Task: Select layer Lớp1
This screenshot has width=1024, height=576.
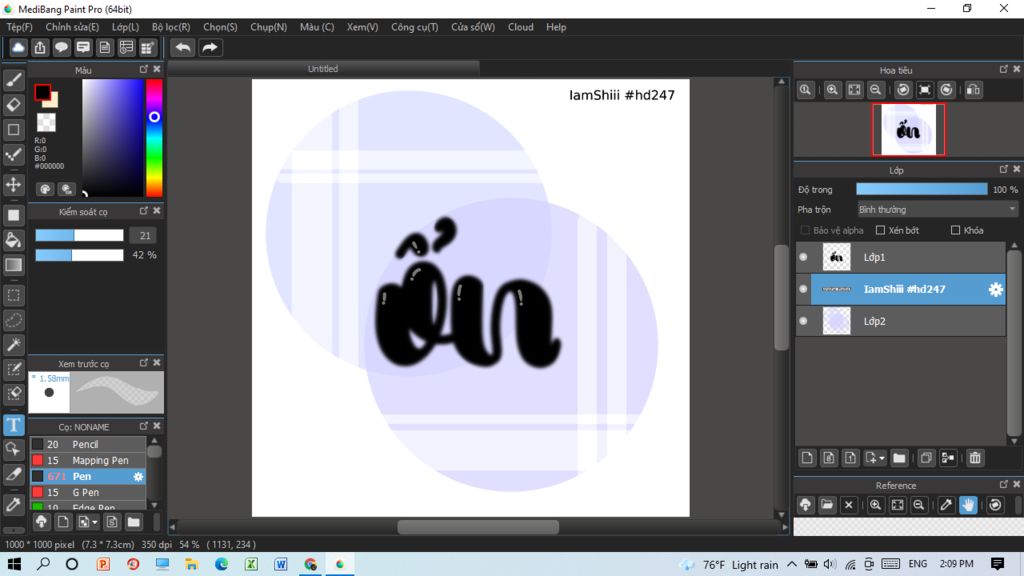Action: 908,257
